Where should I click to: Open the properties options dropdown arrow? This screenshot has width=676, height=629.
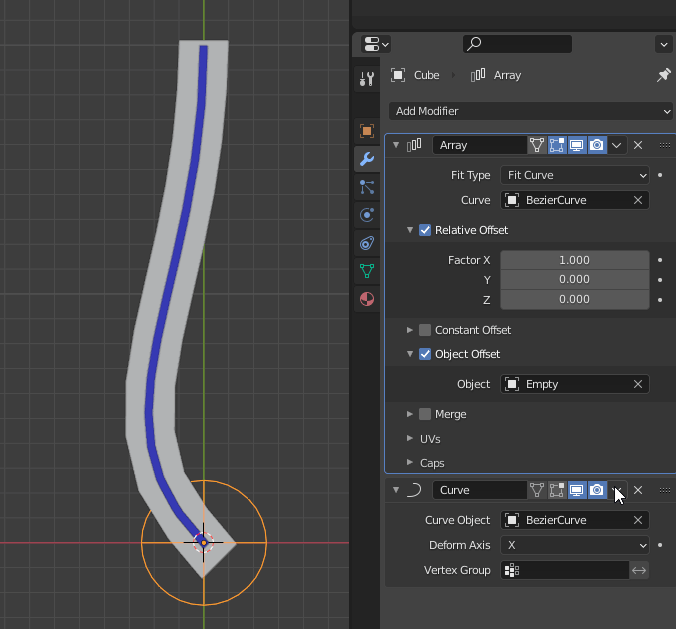tap(664, 44)
